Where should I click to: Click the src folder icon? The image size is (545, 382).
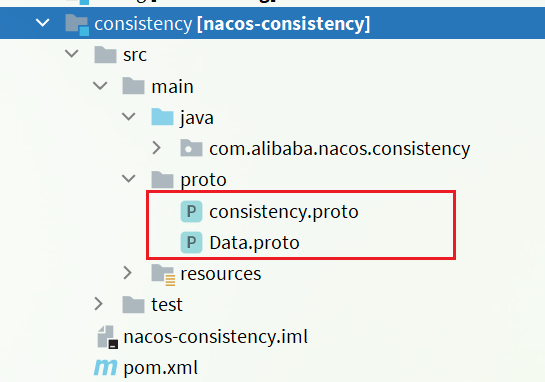tap(105, 55)
